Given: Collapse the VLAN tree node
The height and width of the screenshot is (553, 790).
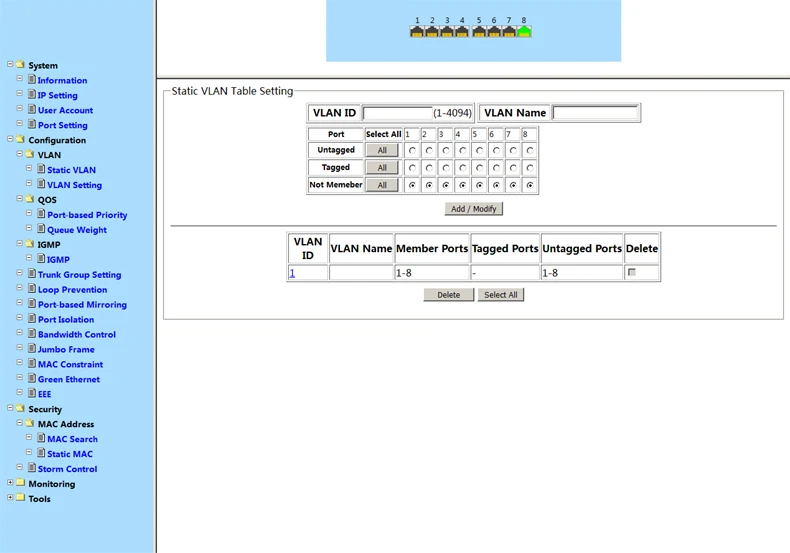Looking at the screenshot, I should pyautogui.click(x=20, y=154).
